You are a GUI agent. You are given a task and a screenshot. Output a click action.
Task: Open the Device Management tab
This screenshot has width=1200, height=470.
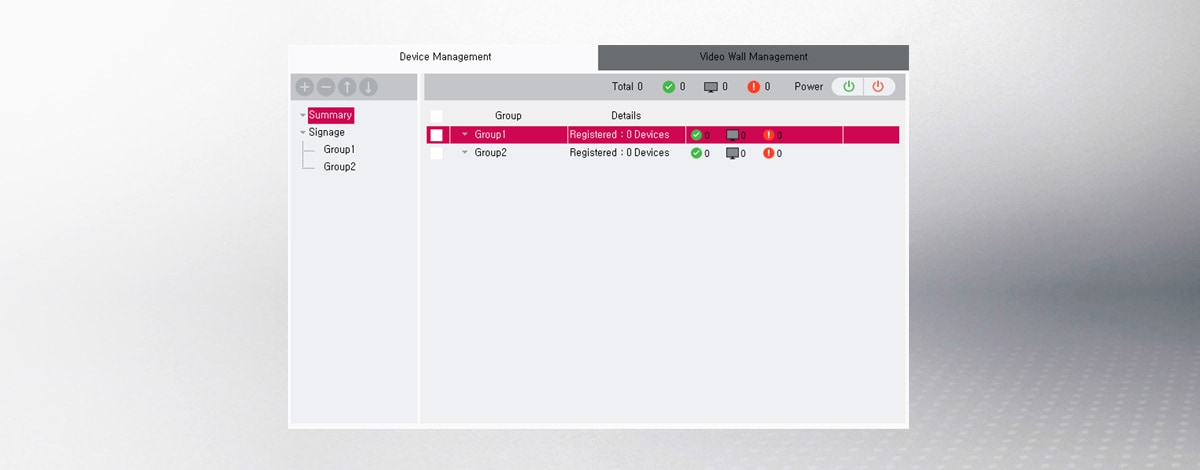click(x=445, y=57)
